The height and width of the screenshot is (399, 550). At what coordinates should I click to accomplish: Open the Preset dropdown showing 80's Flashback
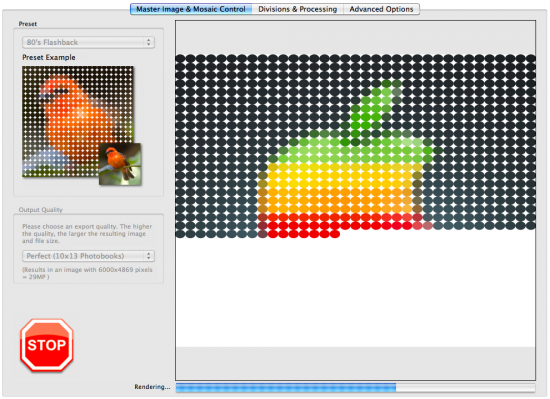click(88, 42)
